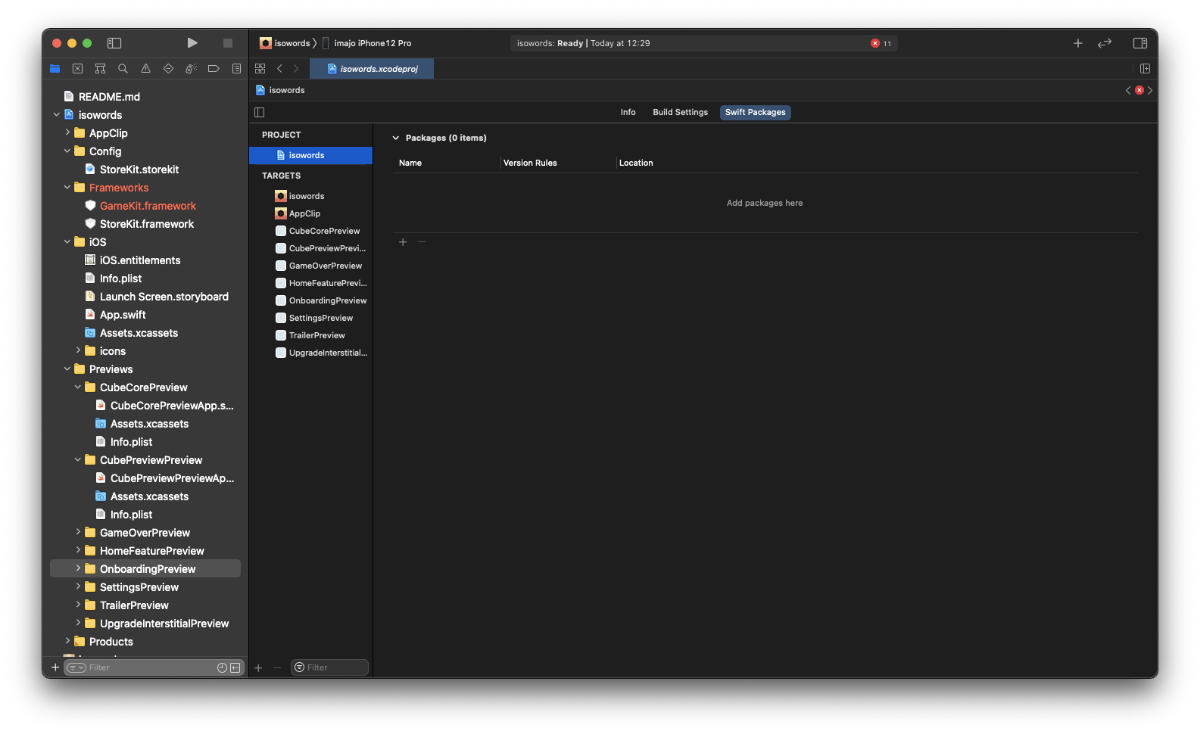
Task: Toggle the inspector panel on the right
Action: pyautogui.click(x=1139, y=43)
